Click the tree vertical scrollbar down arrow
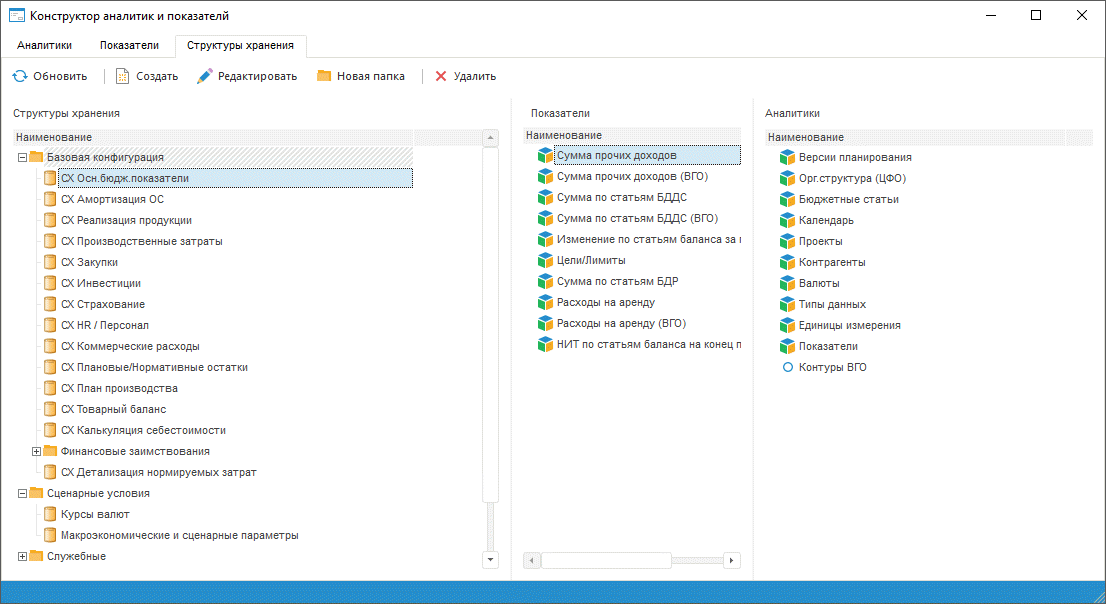The width and height of the screenshot is (1106, 604). pyautogui.click(x=490, y=560)
